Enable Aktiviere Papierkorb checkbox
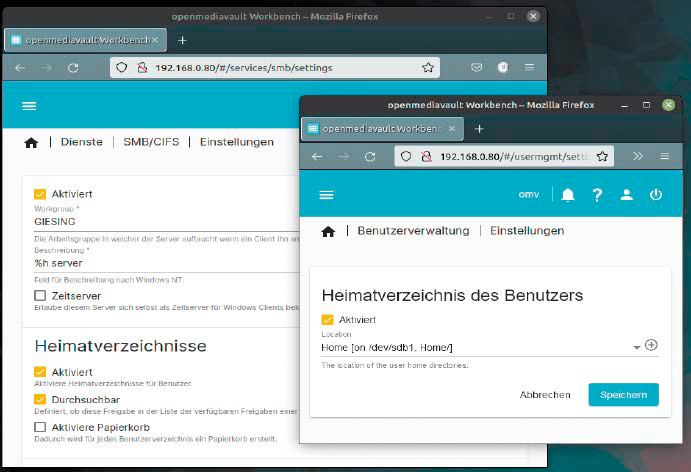 pos(40,427)
